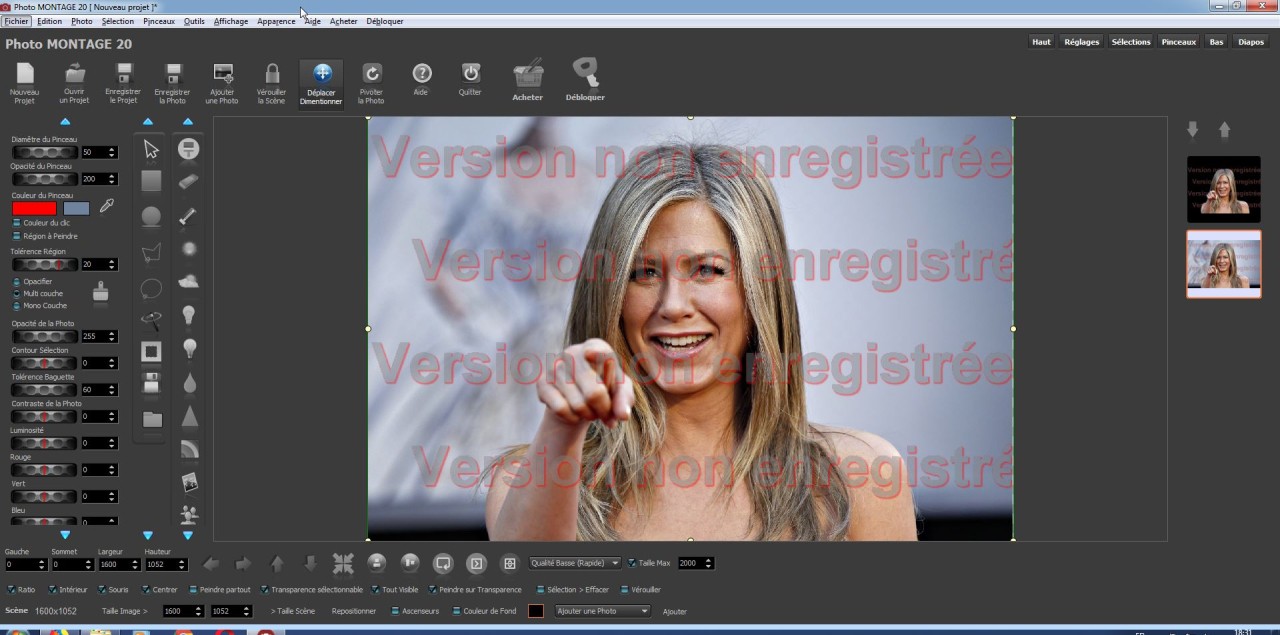Select the eraser brush tool

188,181
